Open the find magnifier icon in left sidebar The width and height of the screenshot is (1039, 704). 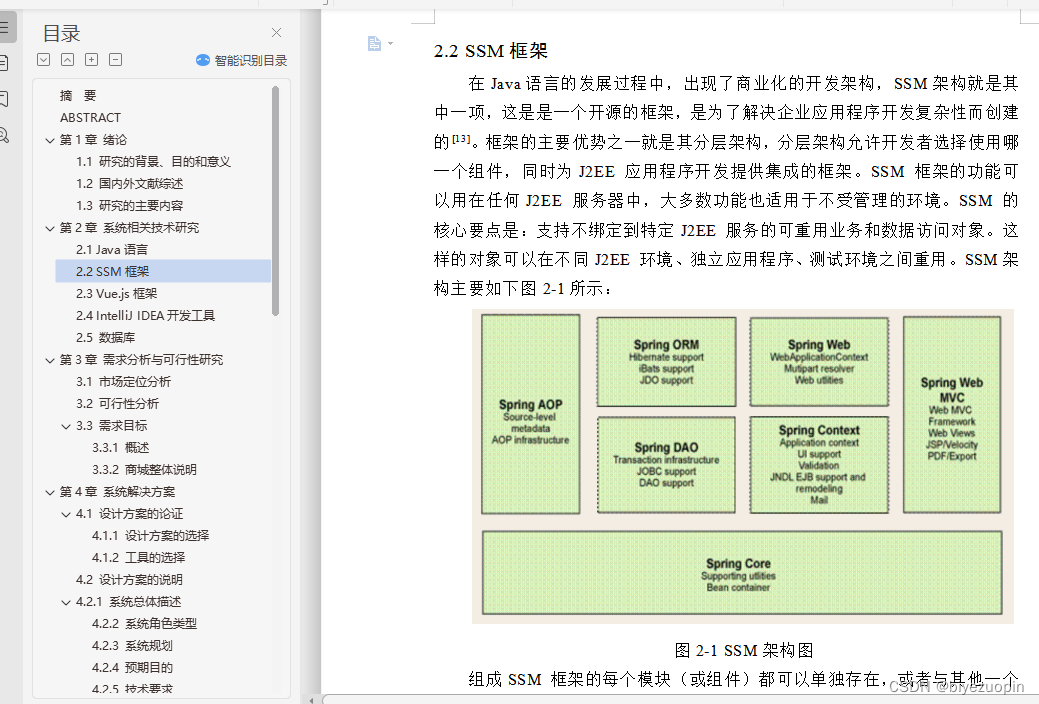click(4, 135)
